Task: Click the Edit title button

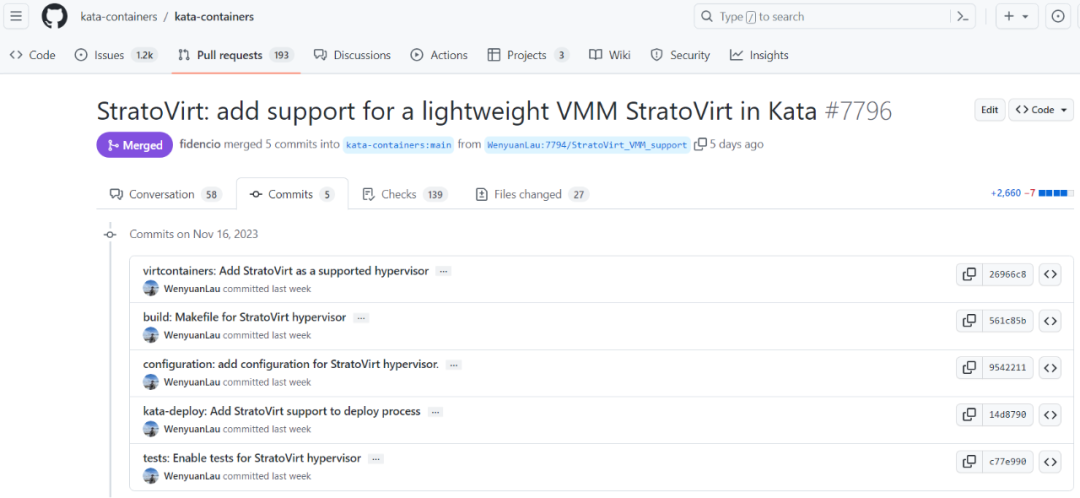Action: click(989, 110)
